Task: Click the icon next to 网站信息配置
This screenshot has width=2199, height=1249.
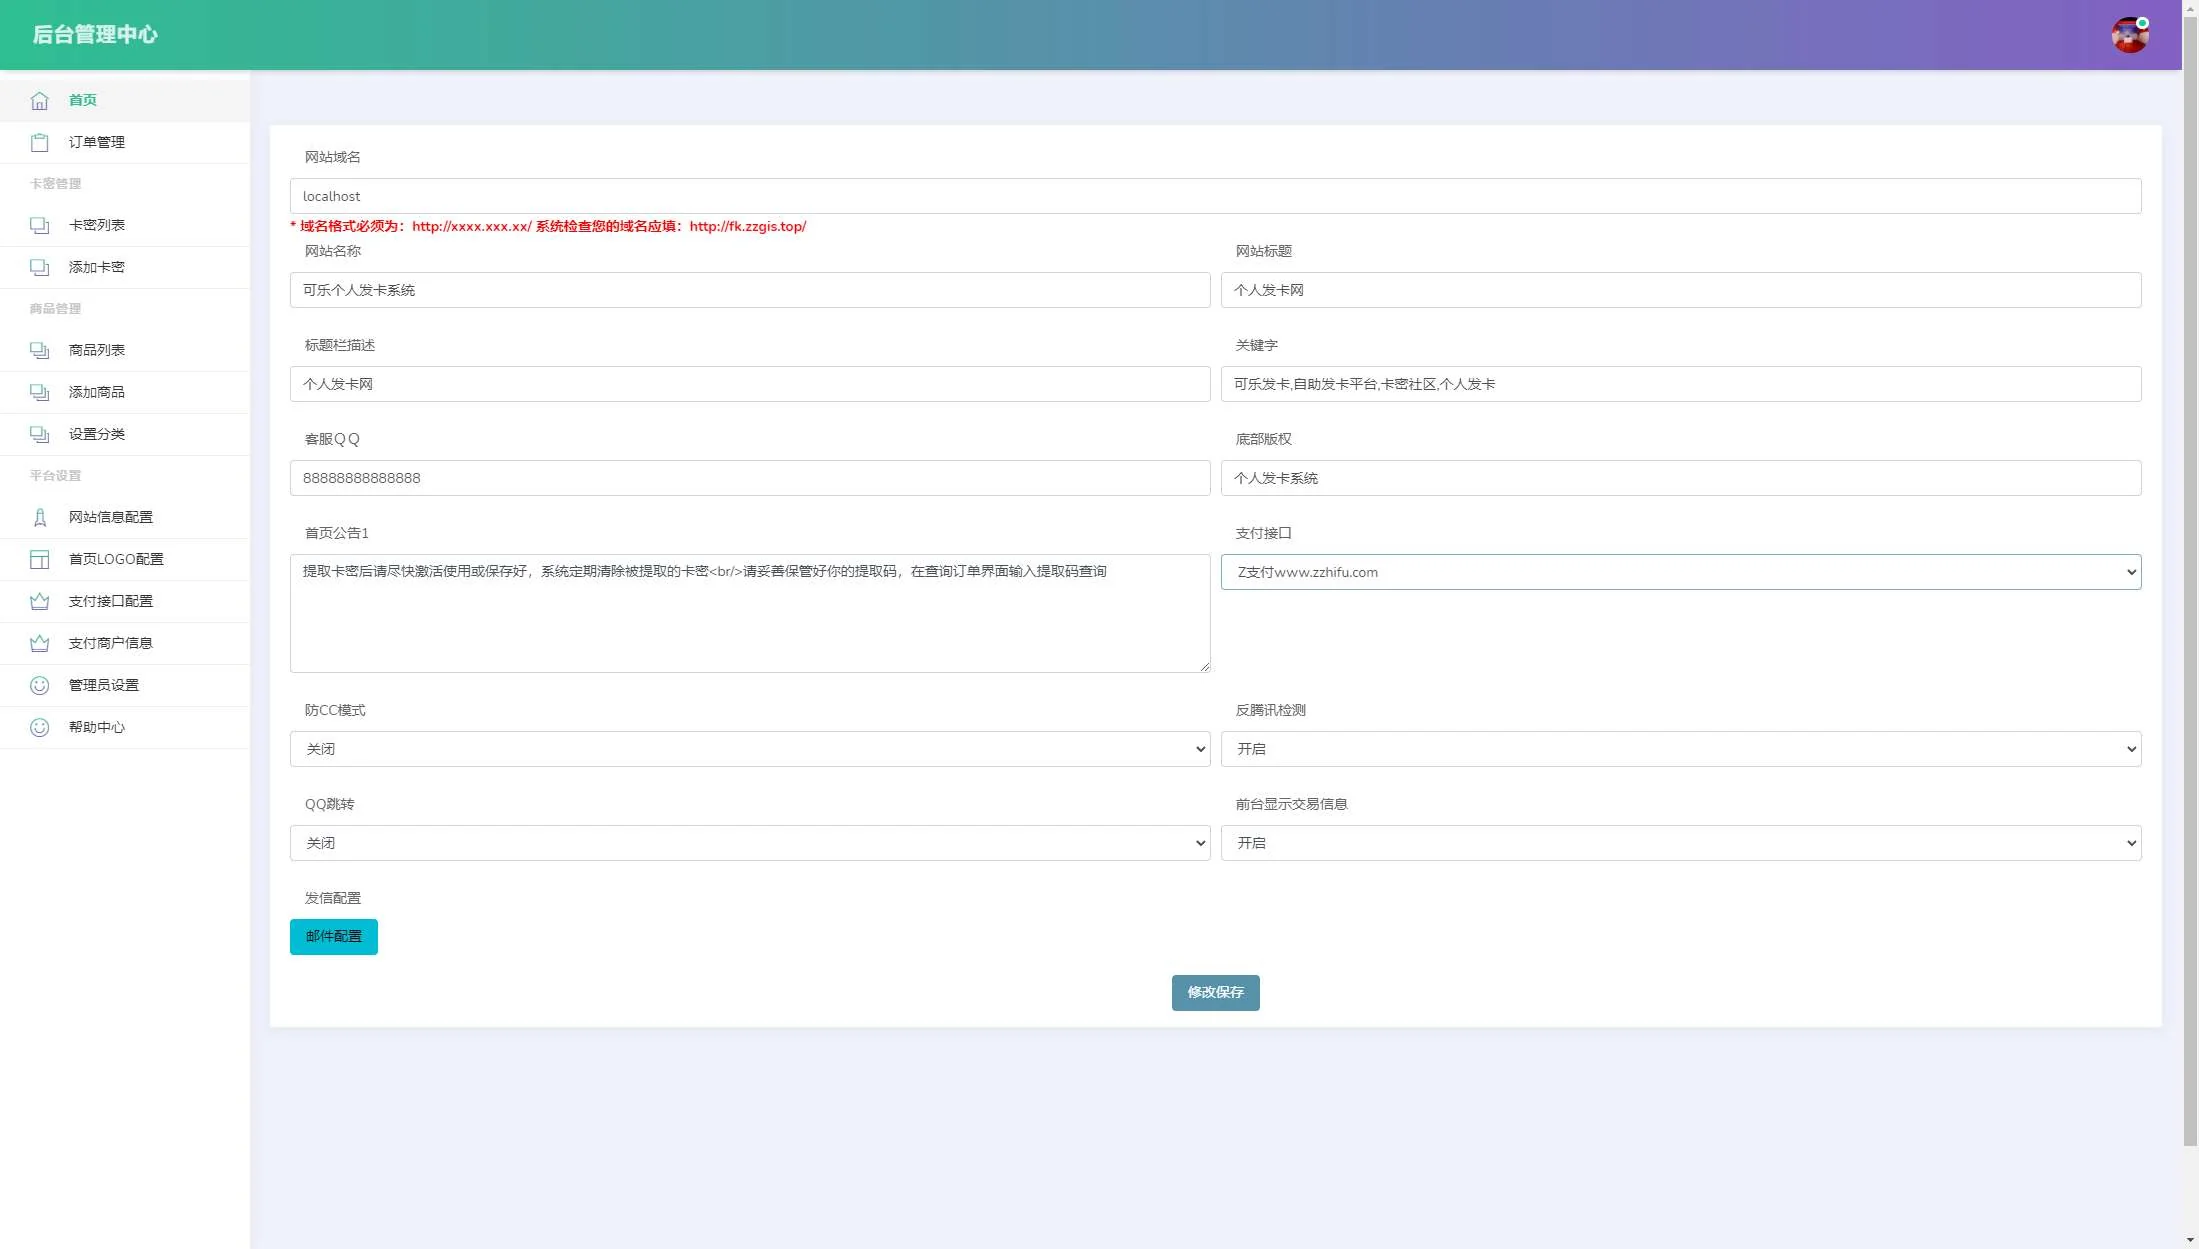Action: [x=39, y=518]
